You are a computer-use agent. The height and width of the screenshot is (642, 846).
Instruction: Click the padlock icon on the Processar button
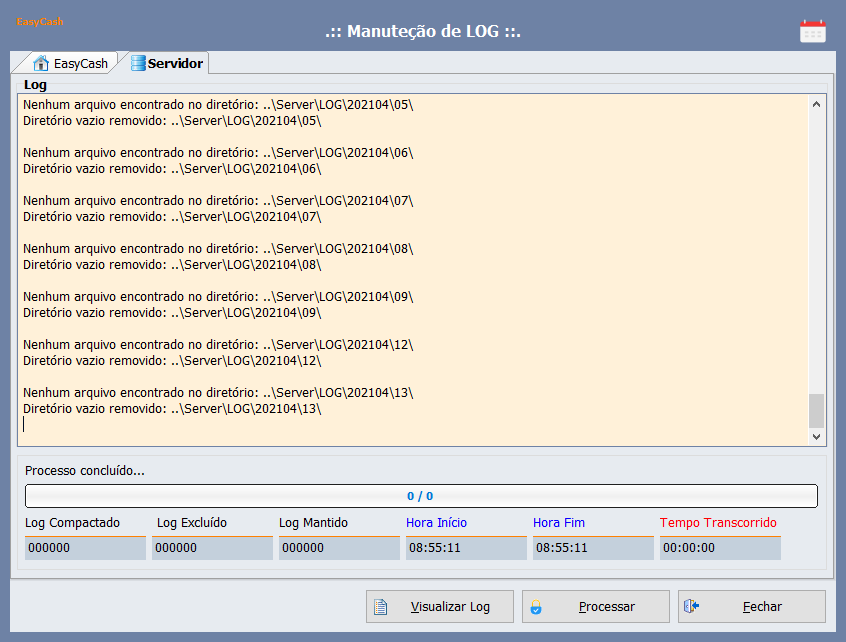tap(536, 606)
